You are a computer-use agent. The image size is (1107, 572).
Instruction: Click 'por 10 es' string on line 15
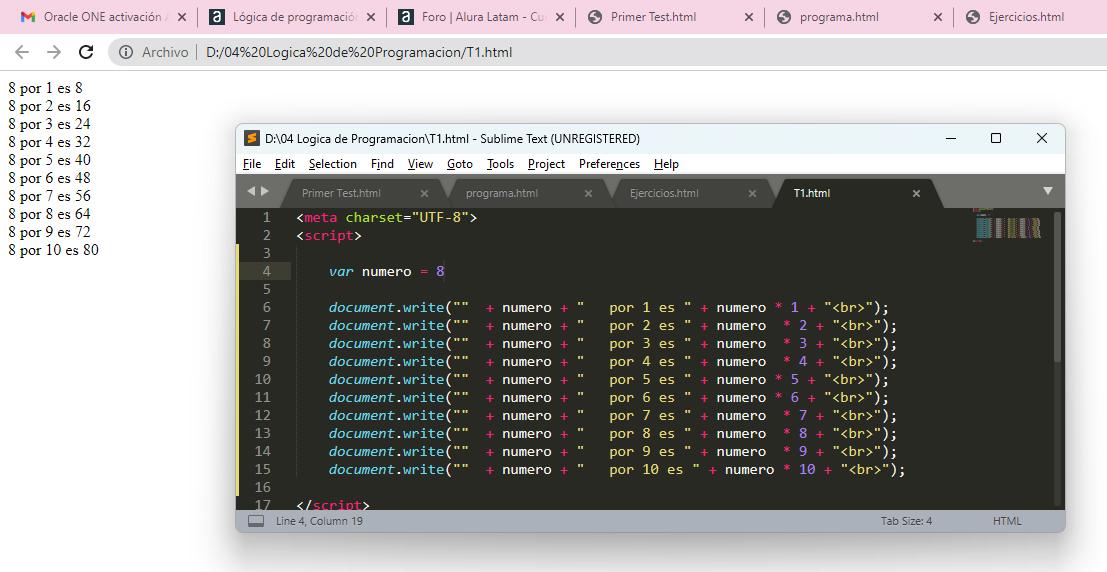(x=646, y=470)
